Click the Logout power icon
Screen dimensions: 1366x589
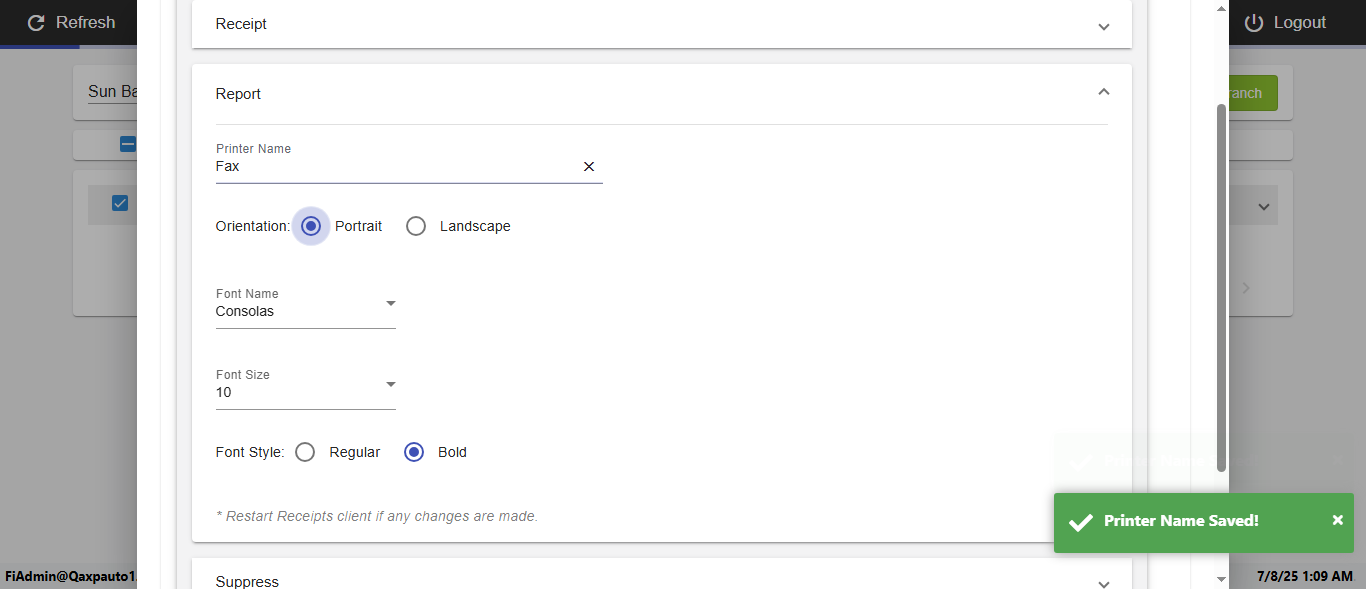1254,22
